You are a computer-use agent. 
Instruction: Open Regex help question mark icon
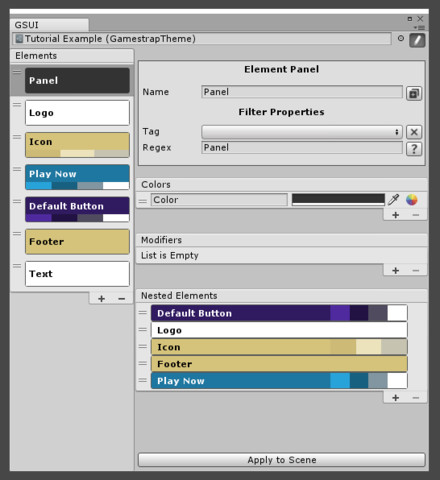(x=414, y=148)
